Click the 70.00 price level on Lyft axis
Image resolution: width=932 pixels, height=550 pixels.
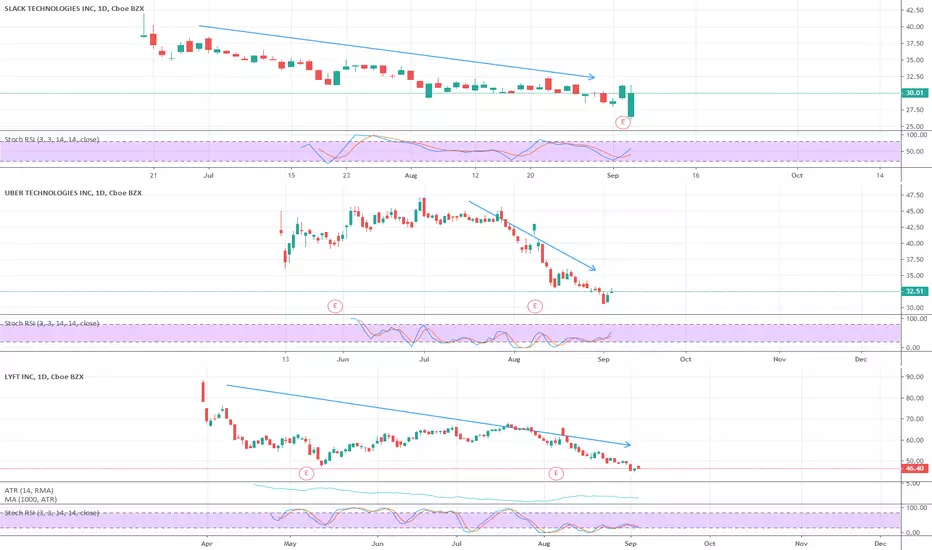(915, 419)
